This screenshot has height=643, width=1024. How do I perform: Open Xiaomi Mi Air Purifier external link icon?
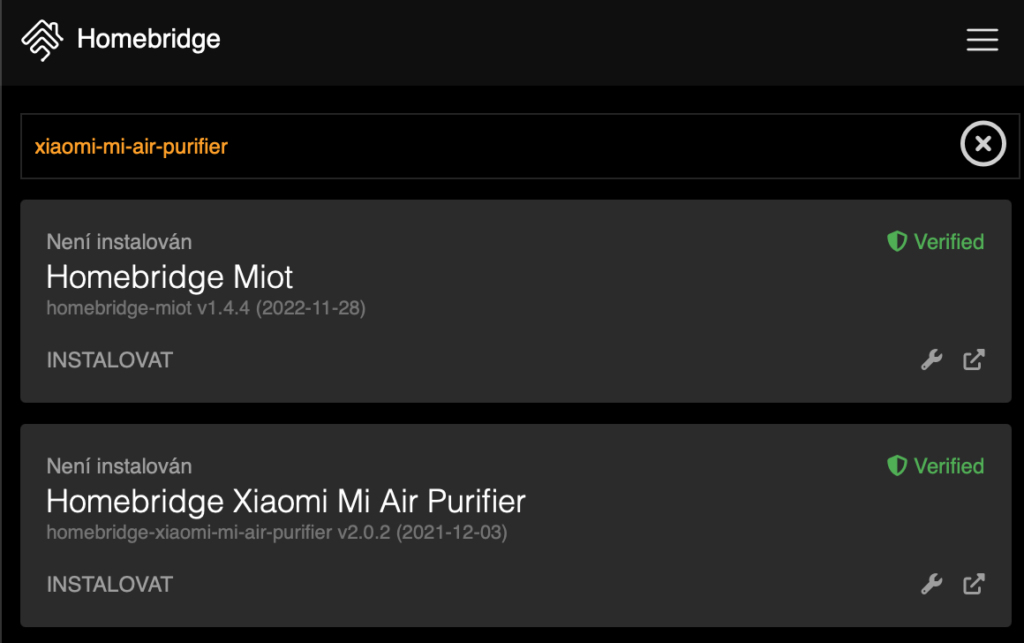click(973, 584)
